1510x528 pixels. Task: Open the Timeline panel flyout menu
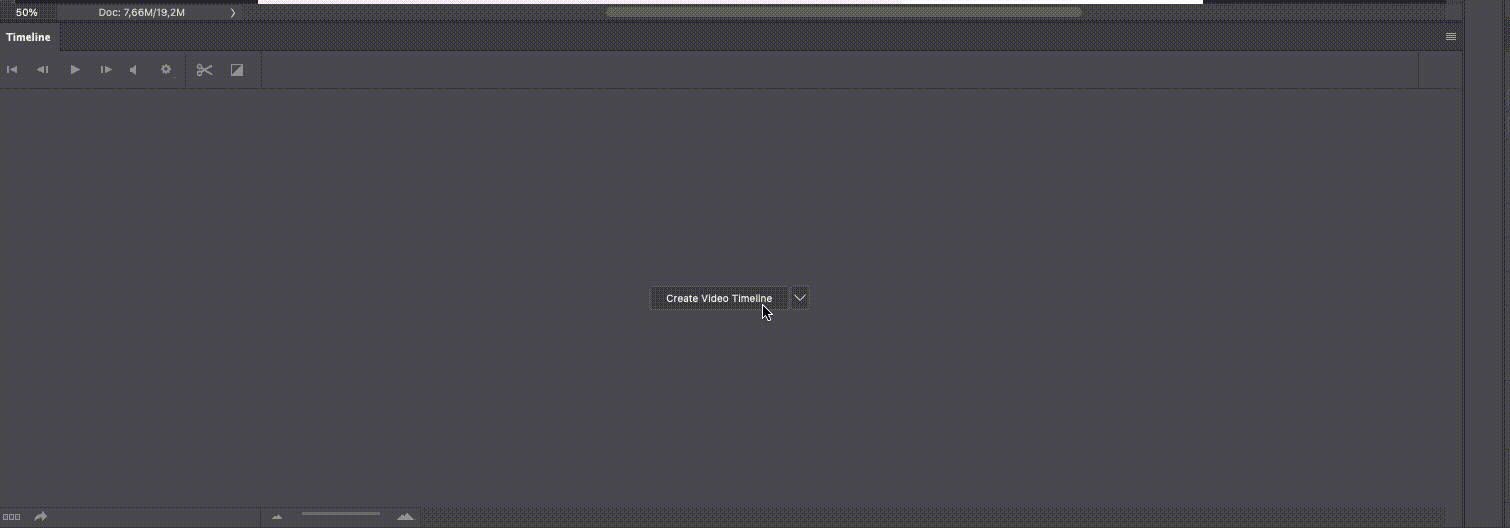click(1451, 36)
